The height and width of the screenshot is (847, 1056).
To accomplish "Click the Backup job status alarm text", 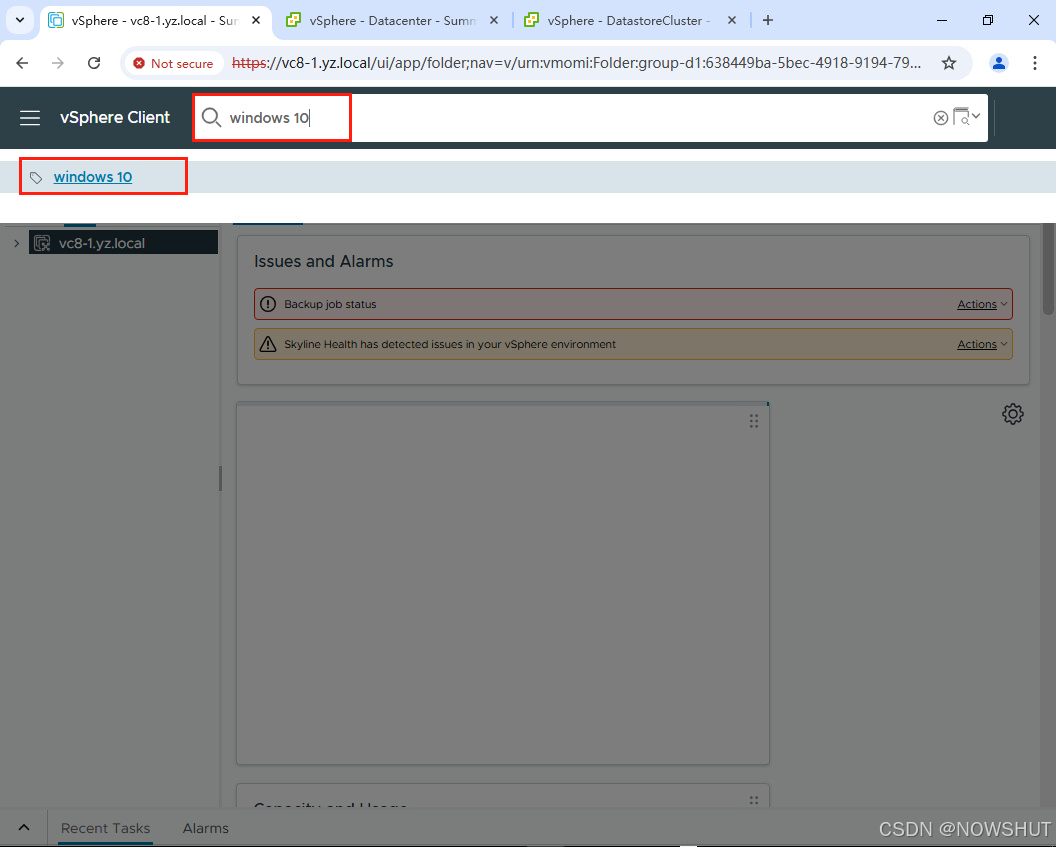I will point(330,304).
